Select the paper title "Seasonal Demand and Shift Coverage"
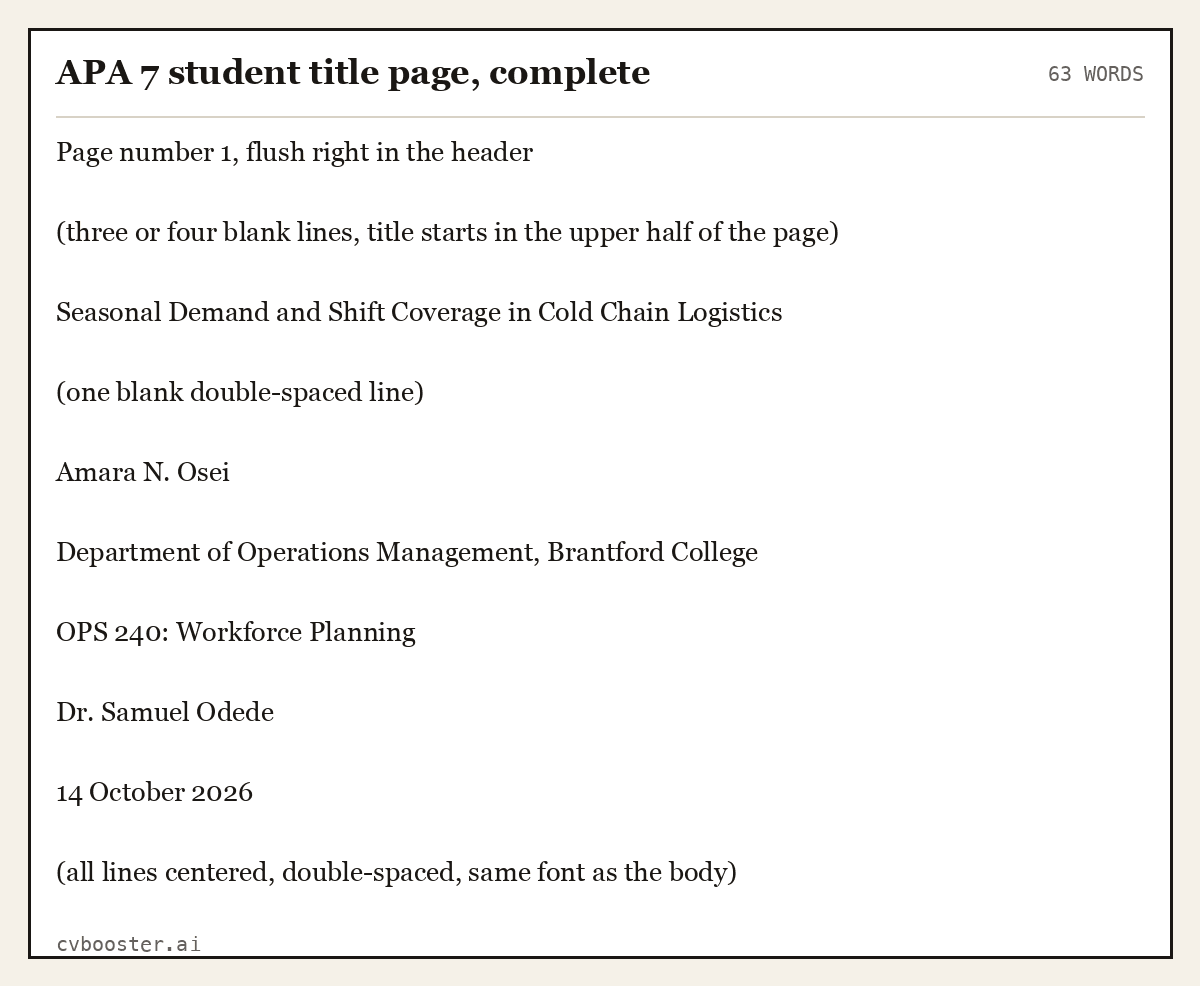 (x=279, y=312)
